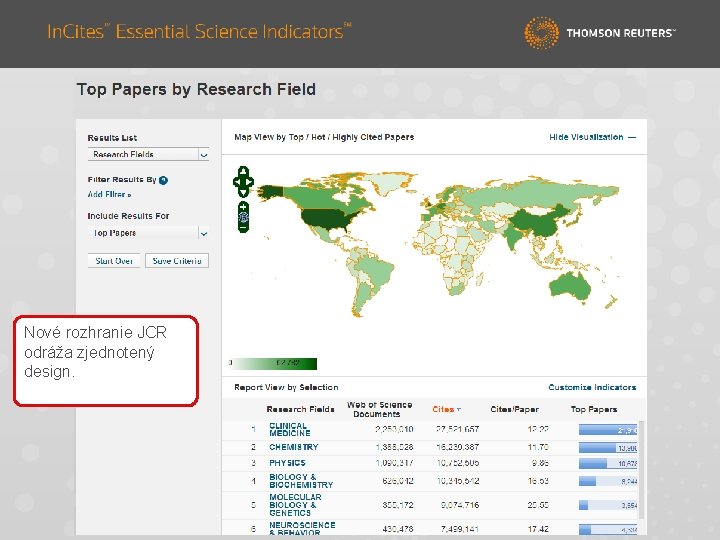Screen dimensions: 720x540
Task: Open the CLINICAL MEDICINE research field
Action: 290,430
